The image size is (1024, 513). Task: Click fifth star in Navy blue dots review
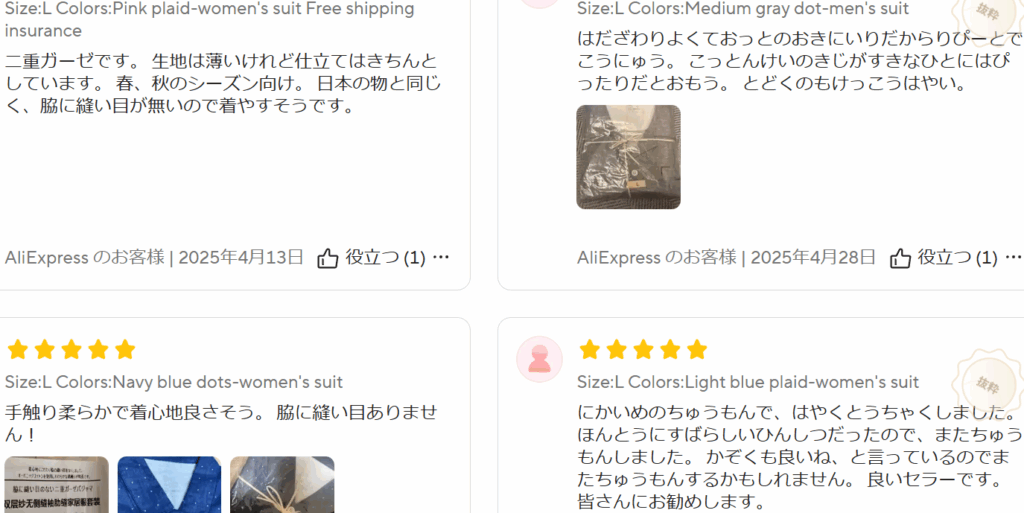[125, 350]
